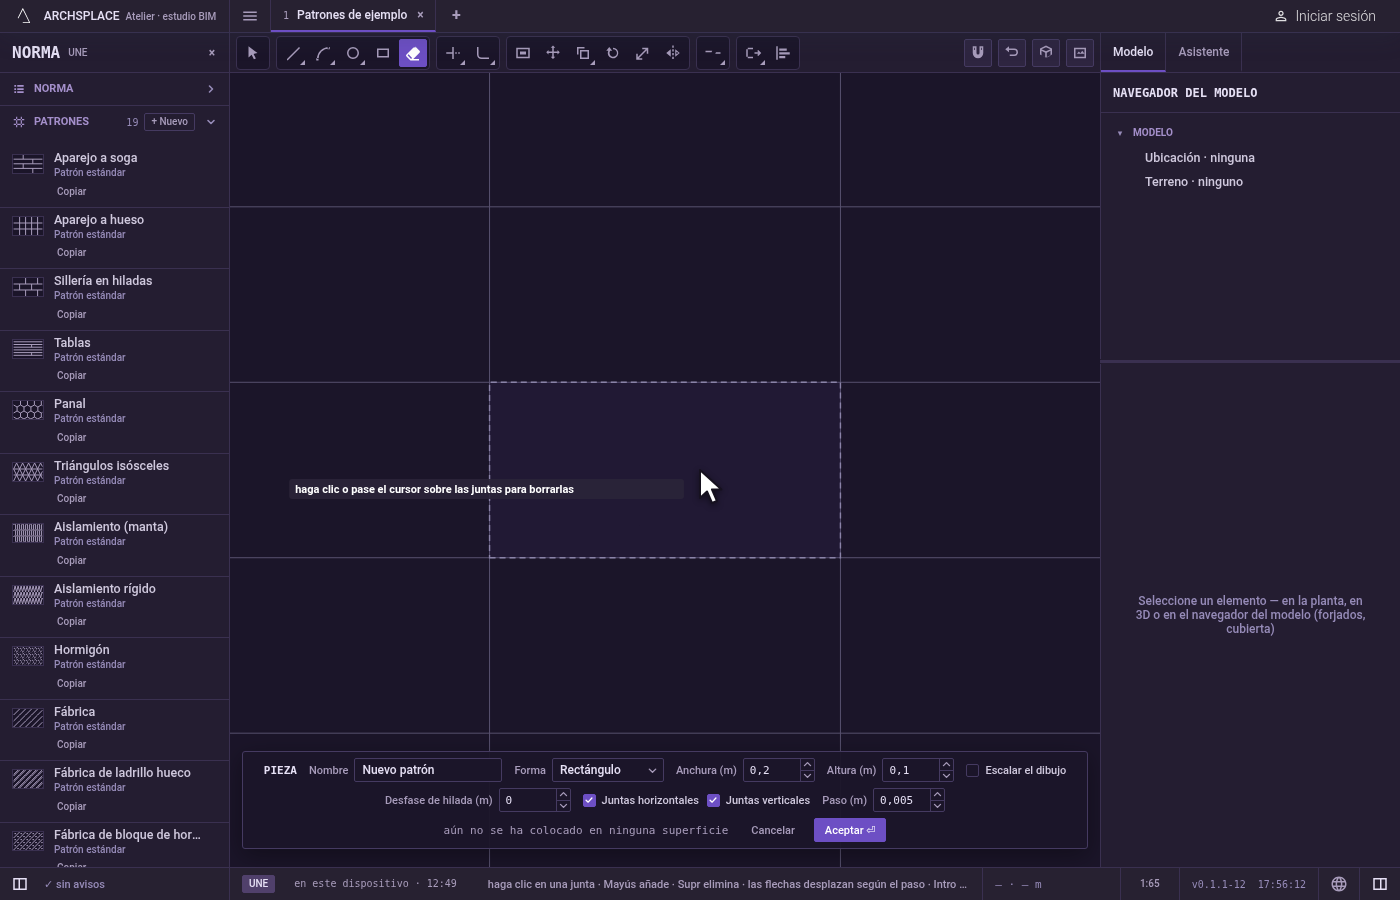The width and height of the screenshot is (1400, 900).
Task: Copy the Aparejo a soga pattern
Action: (71, 191)
